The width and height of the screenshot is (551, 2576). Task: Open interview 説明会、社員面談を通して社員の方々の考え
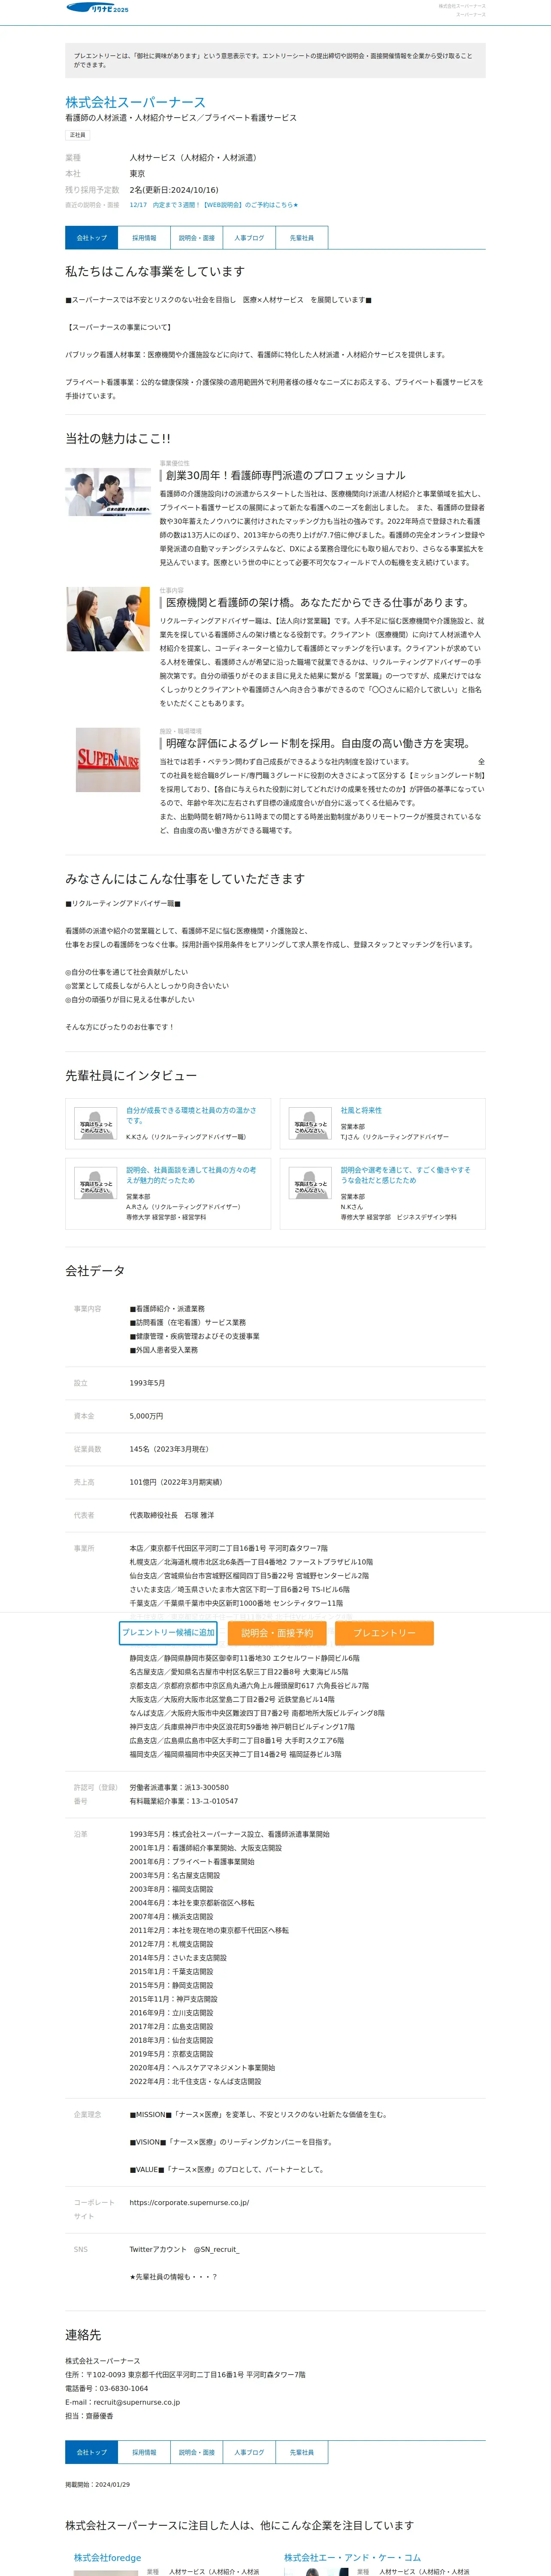pos(191,1175)
